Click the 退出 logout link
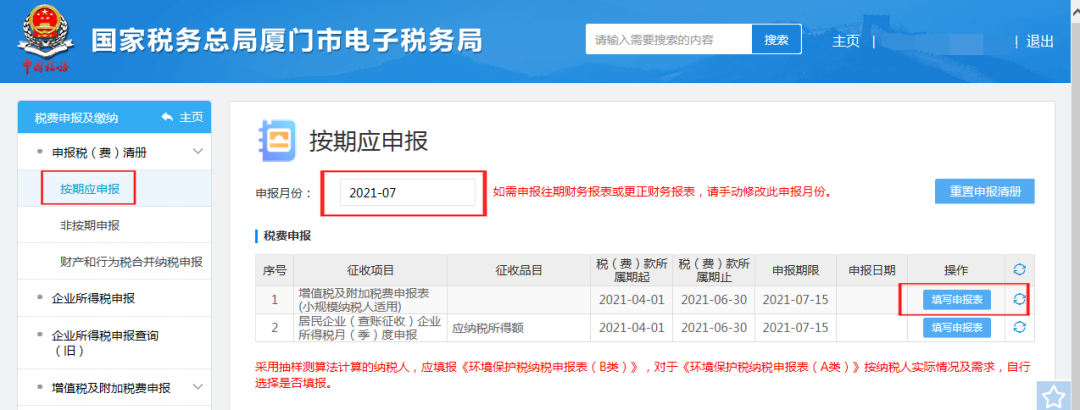The width and height of the screenshot is (1080, 410). pyautogui.click(x=1040, y=41)
